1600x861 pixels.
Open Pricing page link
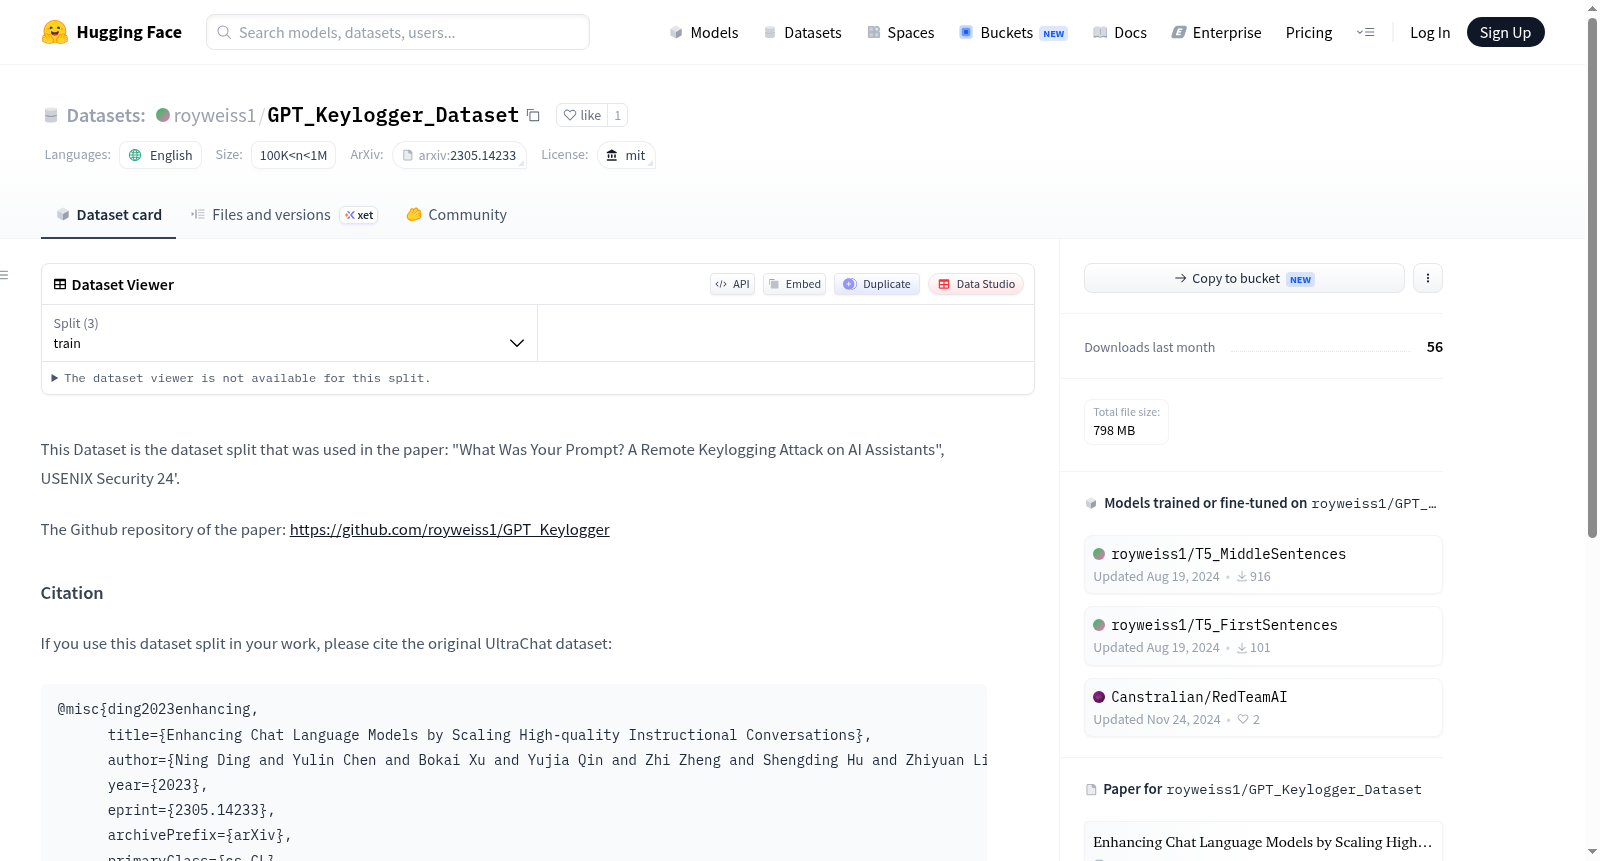pyautogui.click(x=1309, y=32)
